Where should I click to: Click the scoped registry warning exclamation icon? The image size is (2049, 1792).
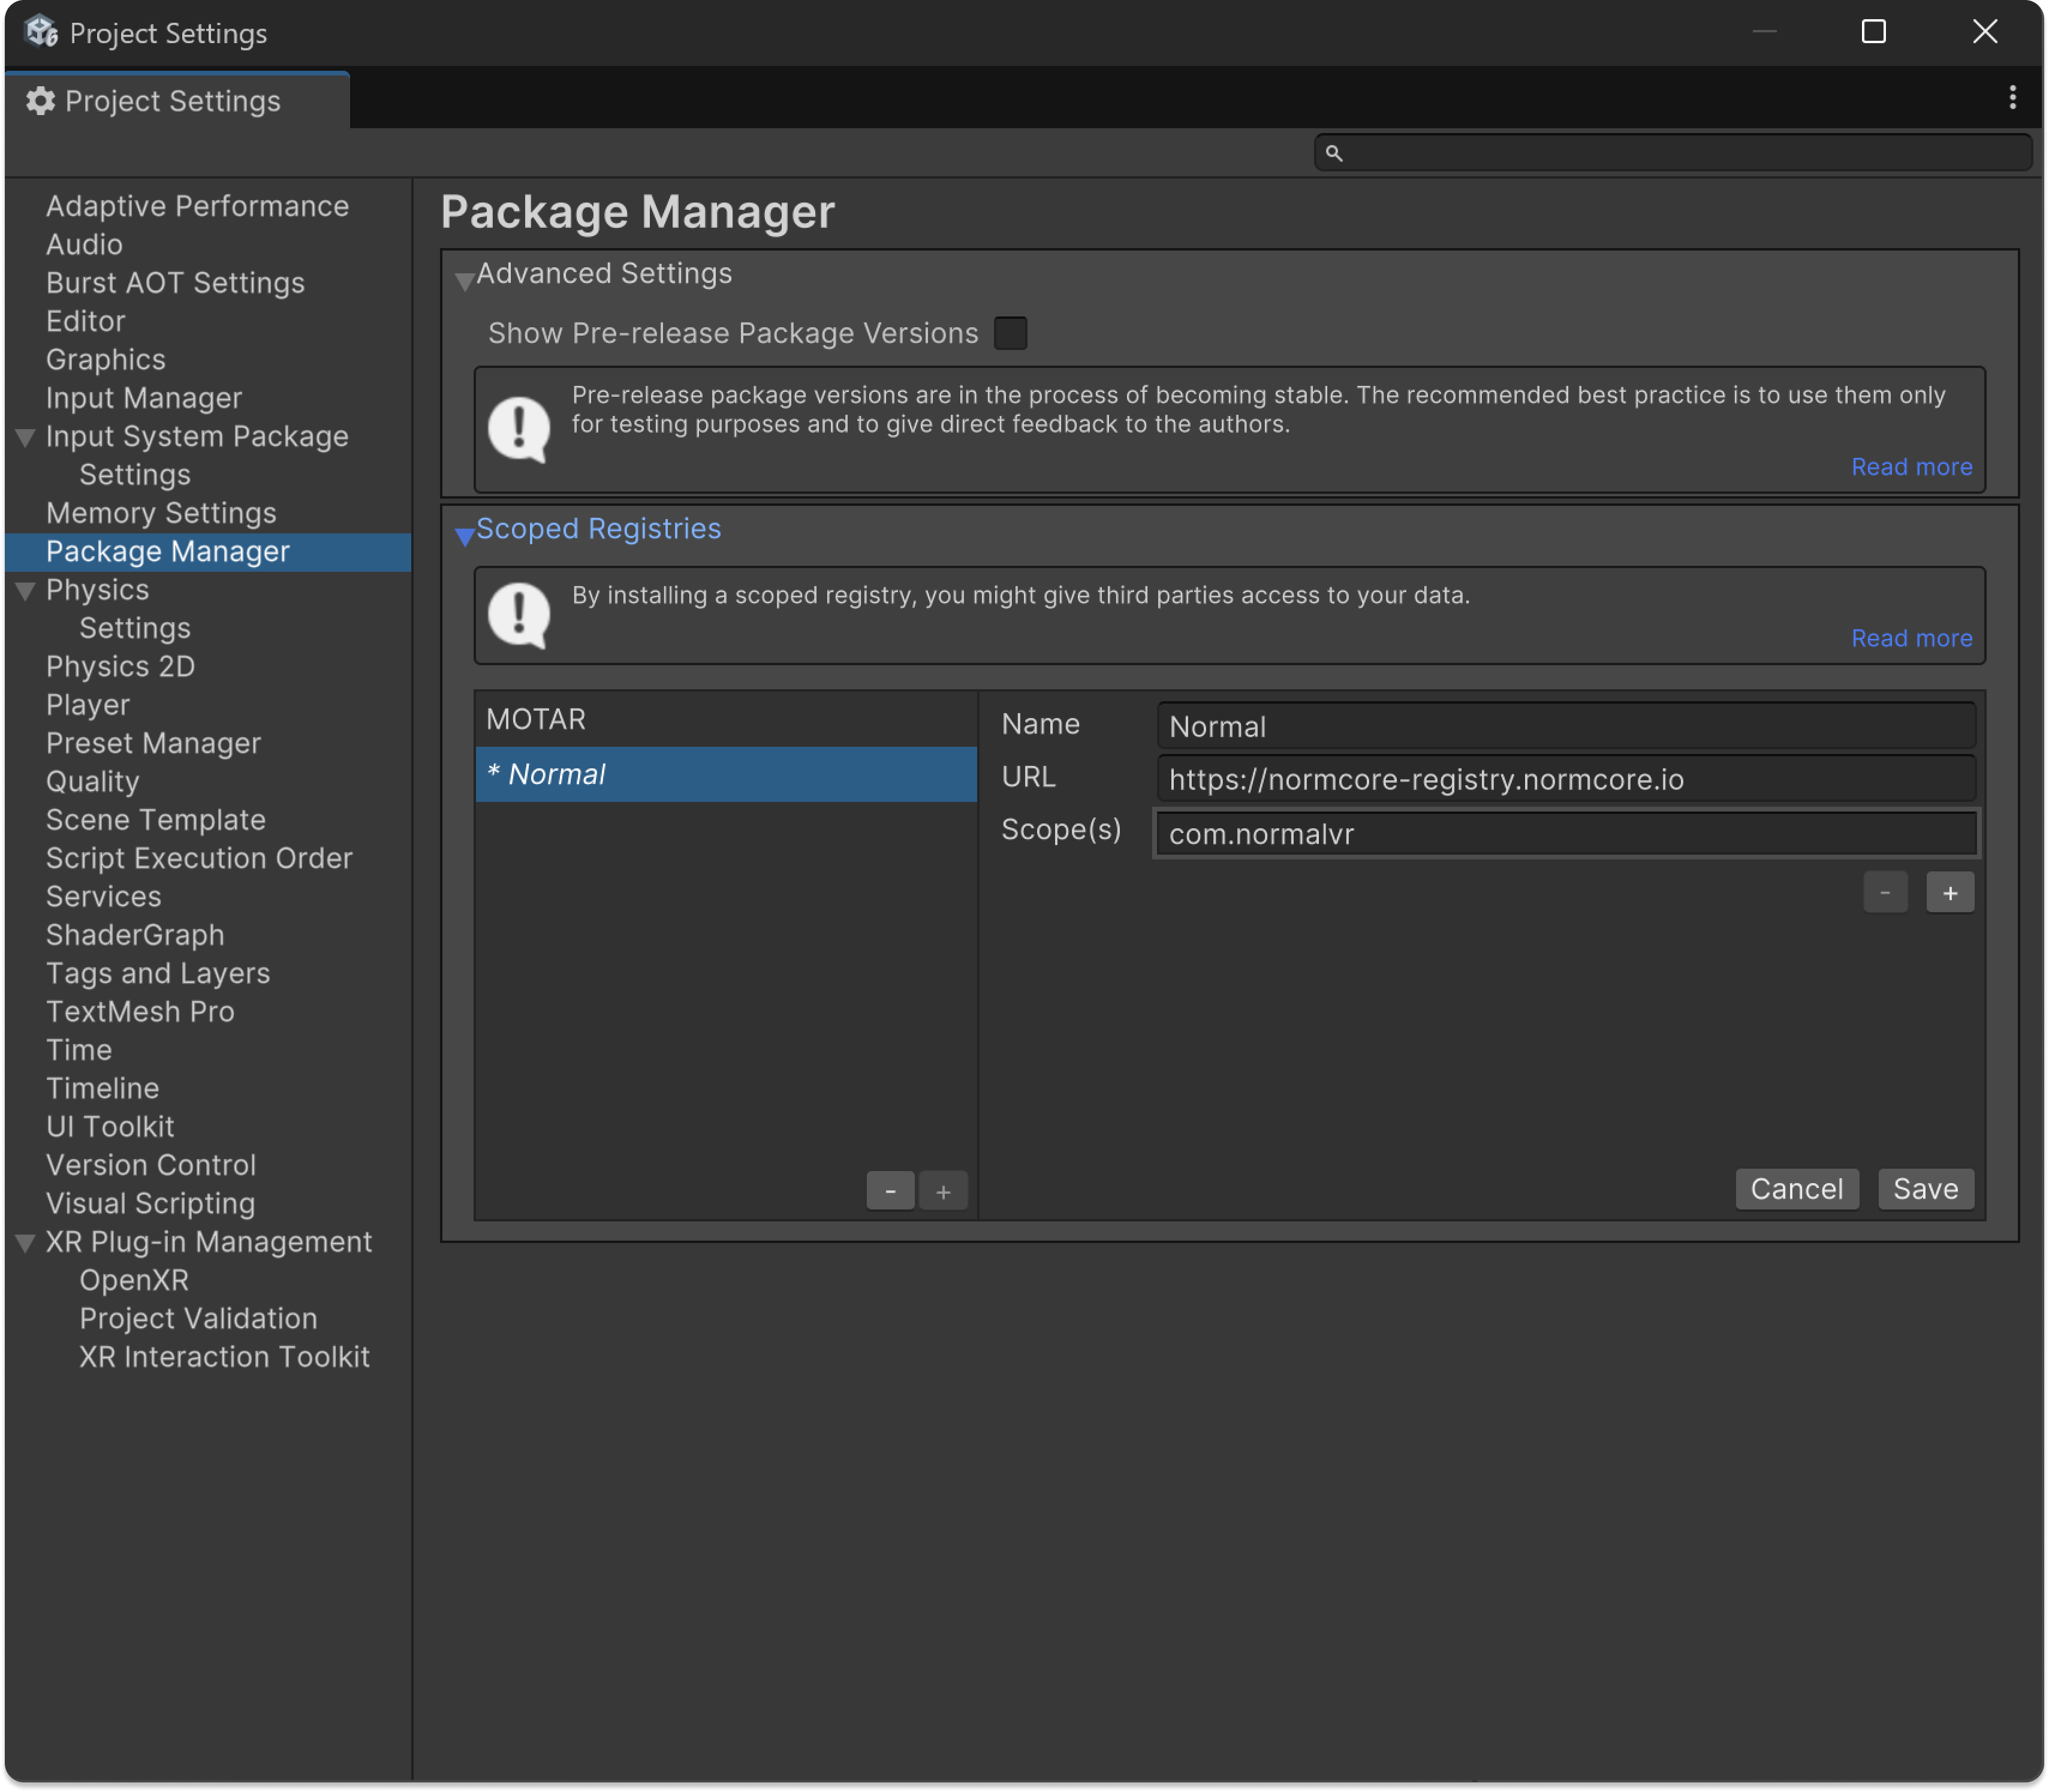point(518,615)
